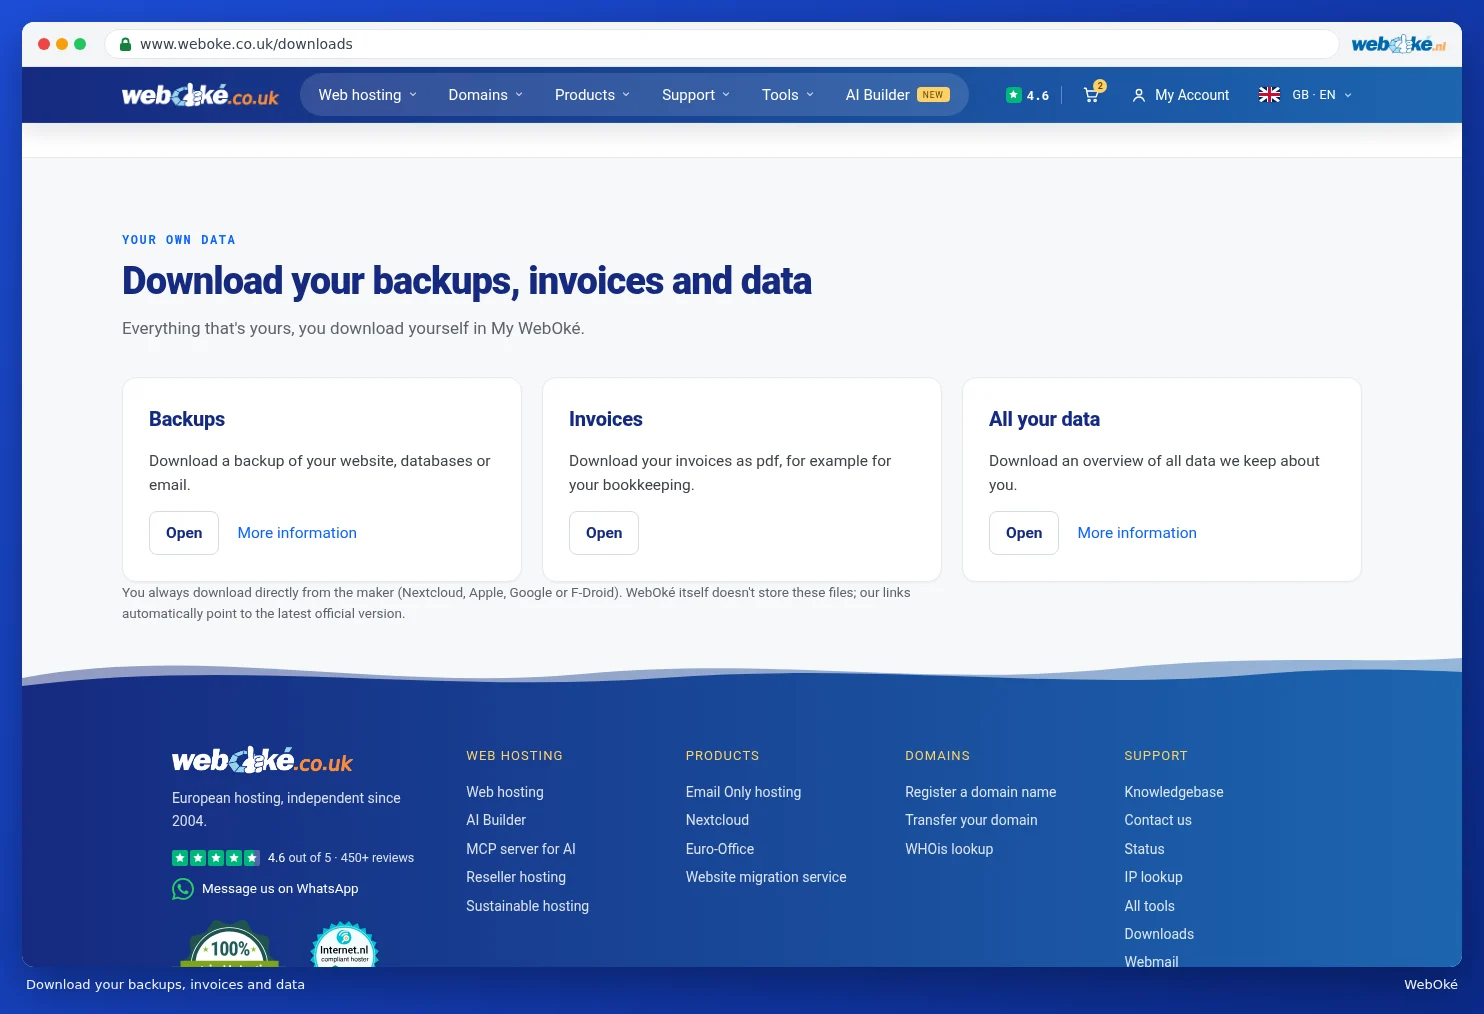Screen dimensions: 1484x1014
Task: Open footer Reseller hosting link
Action: click(516, 877)
